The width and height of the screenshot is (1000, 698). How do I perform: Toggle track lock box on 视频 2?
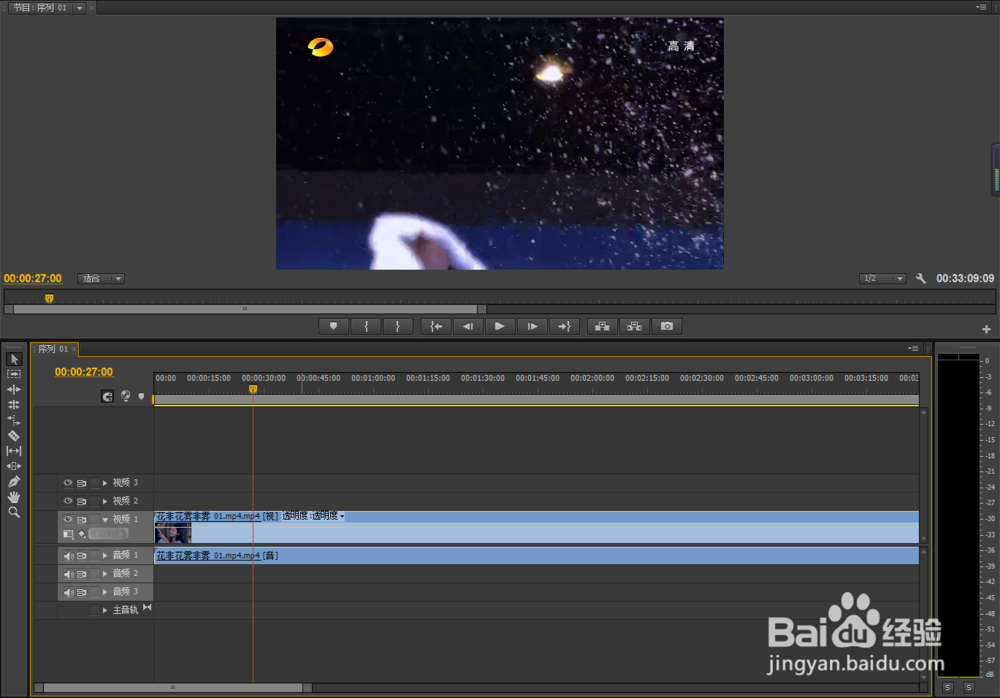95,501
